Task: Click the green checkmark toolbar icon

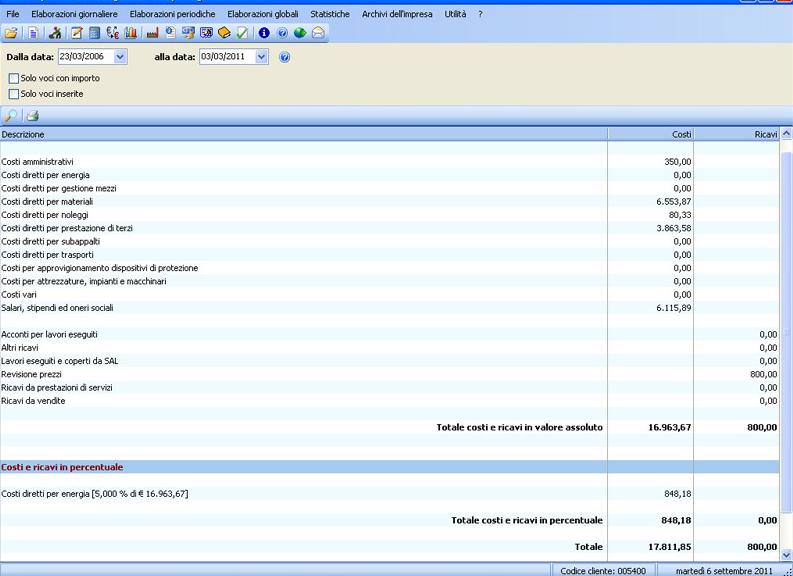Action: pyautogui.click(x=242, y=33)
